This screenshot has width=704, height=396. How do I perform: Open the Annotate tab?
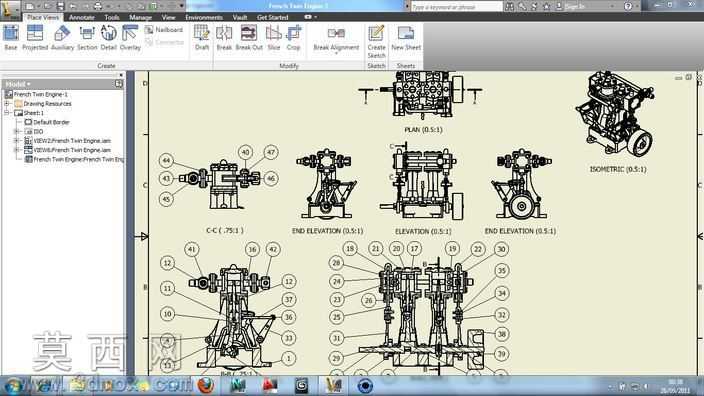click(x=82, y=17)
